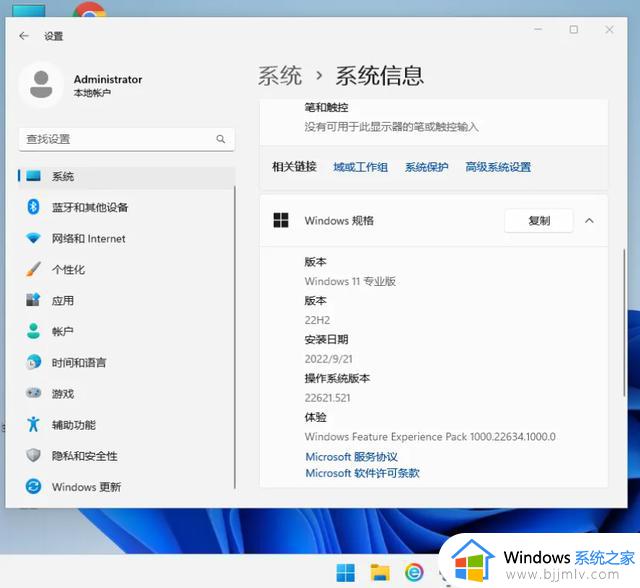Open File Explorer from the taskbar
This screenshot has width=640, height=588.
(x=380, y=572)
